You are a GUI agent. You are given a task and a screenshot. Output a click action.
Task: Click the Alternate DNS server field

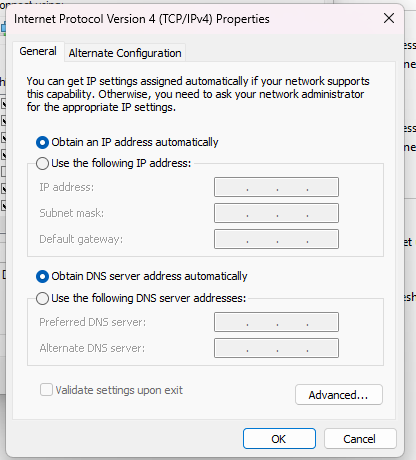(276, 348)
